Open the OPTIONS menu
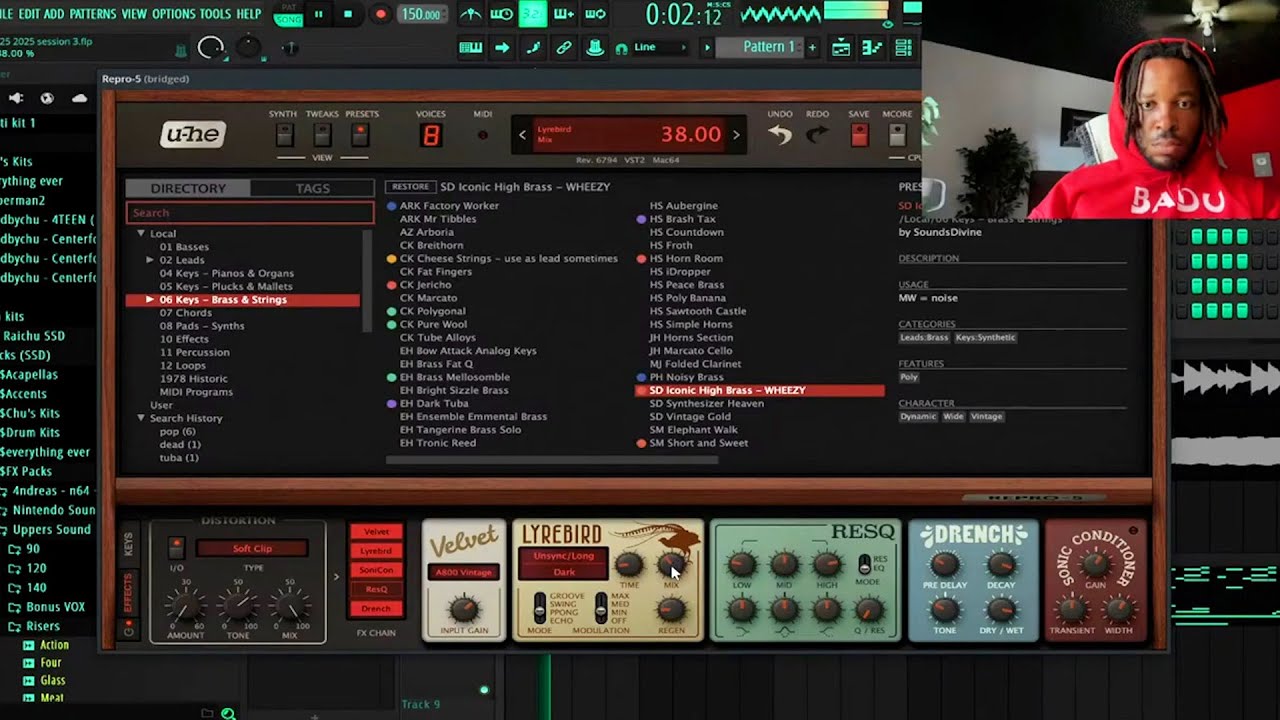This screenshot has width=1280, height=720. tap(173, 14)
